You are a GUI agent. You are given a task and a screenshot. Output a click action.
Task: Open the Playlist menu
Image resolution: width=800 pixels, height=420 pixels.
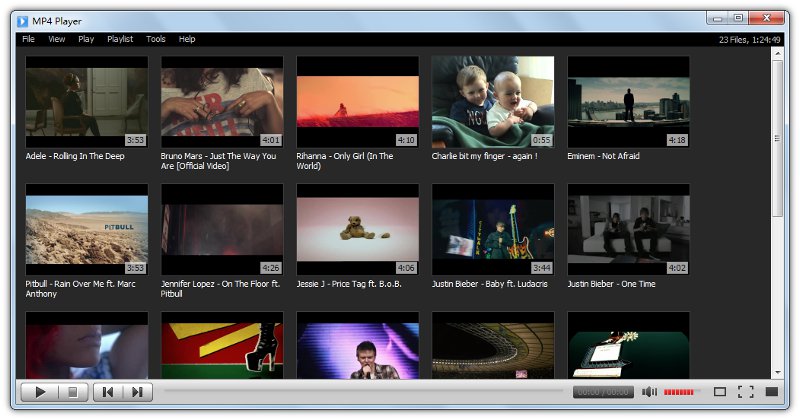(120, 39)
